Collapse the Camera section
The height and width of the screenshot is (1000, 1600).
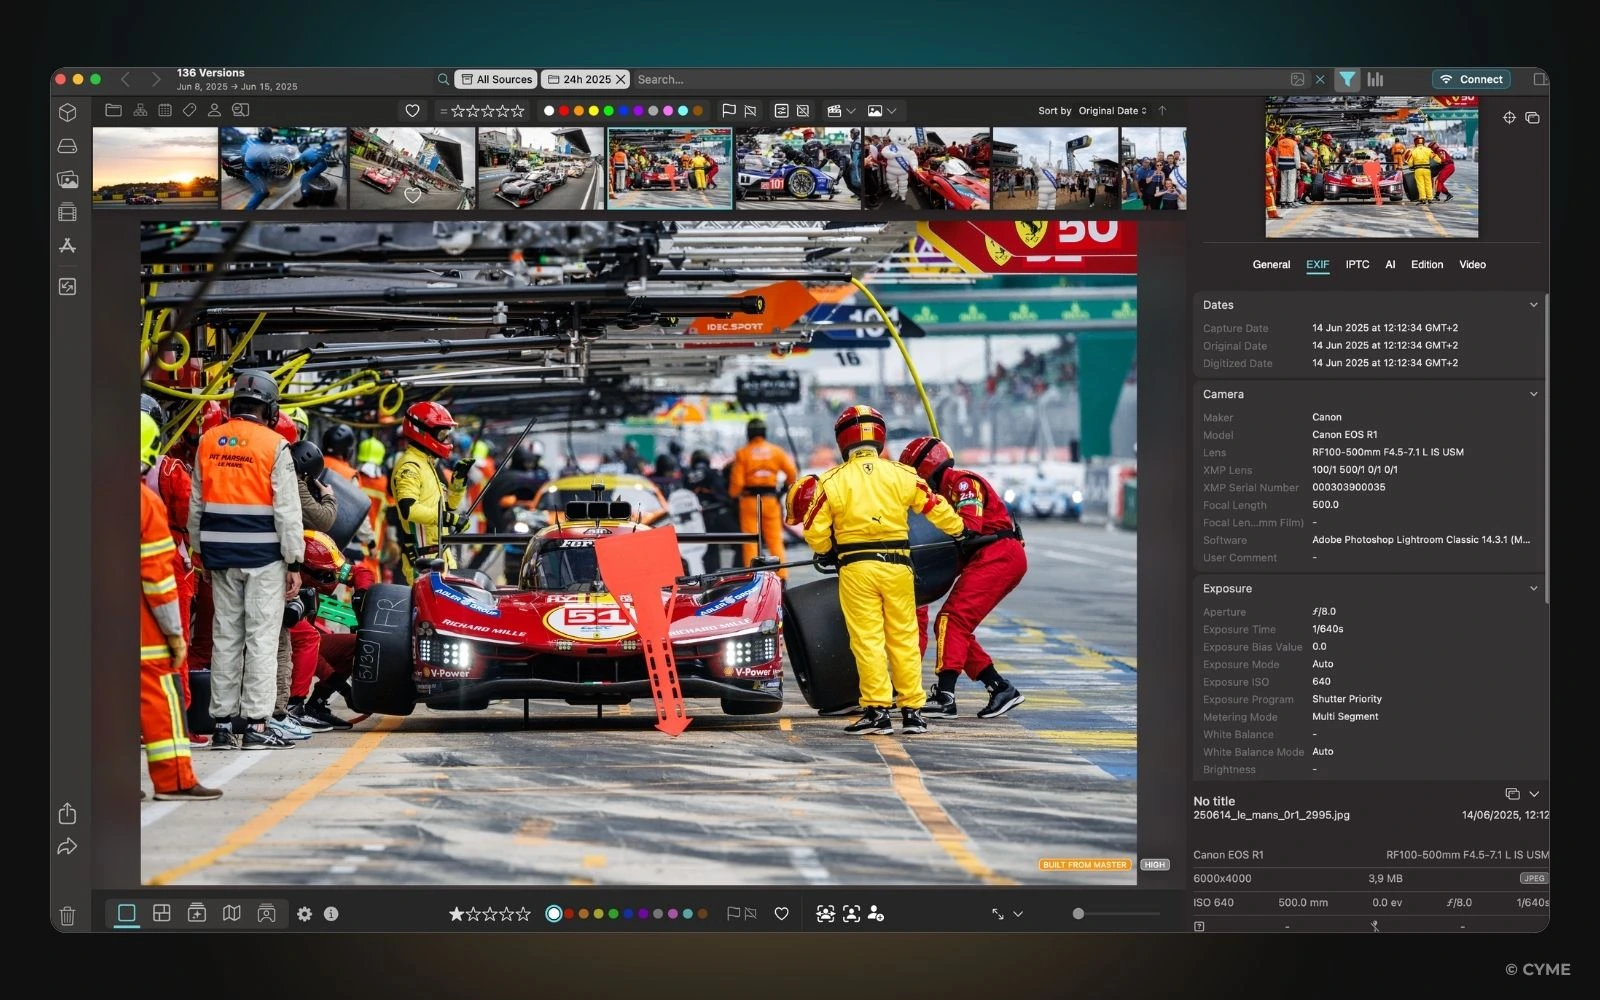pyautogui.click(x=1533, y=394)
